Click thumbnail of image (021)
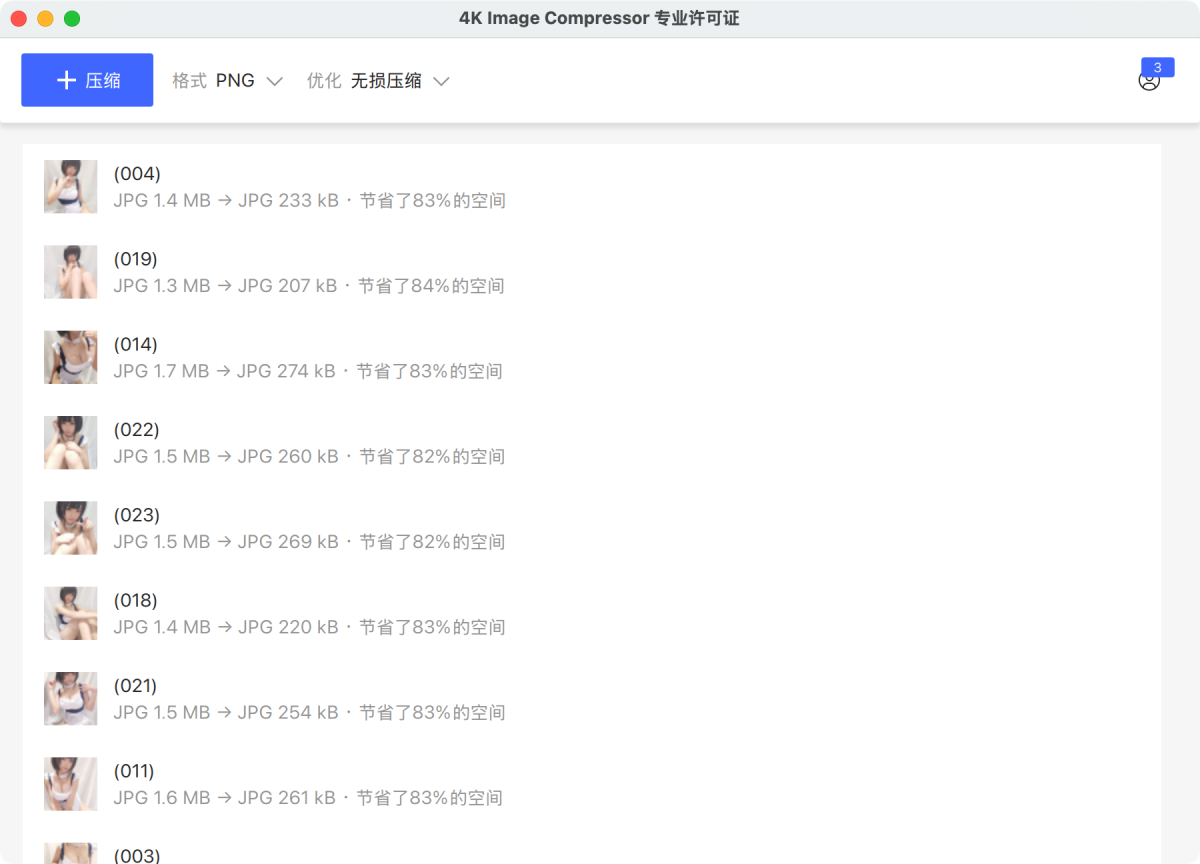Image resolution: width=1200 pixels, height=864 pixels. [x=70, y=698]
